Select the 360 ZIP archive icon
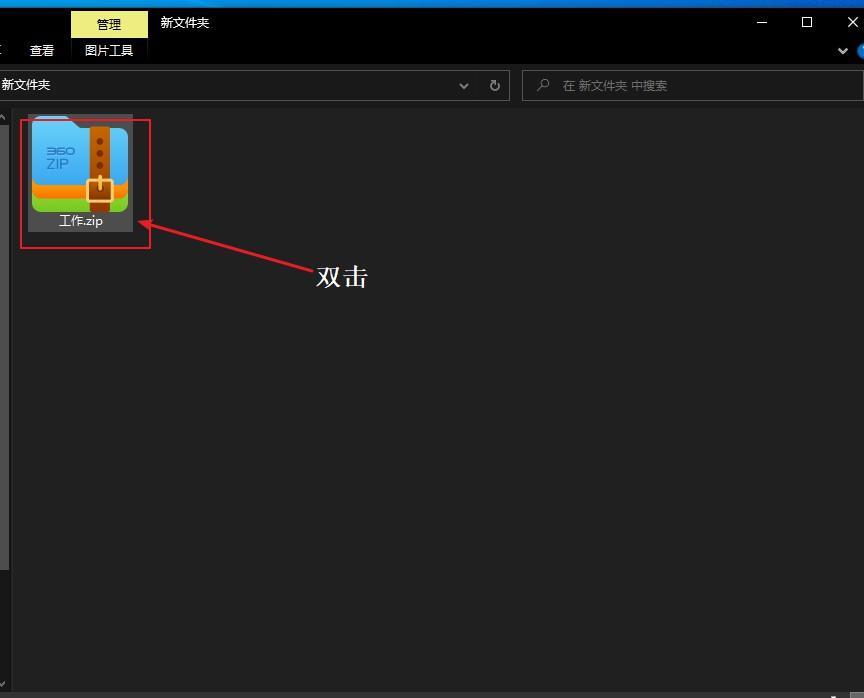864x698 pixels. click(80, 165)
